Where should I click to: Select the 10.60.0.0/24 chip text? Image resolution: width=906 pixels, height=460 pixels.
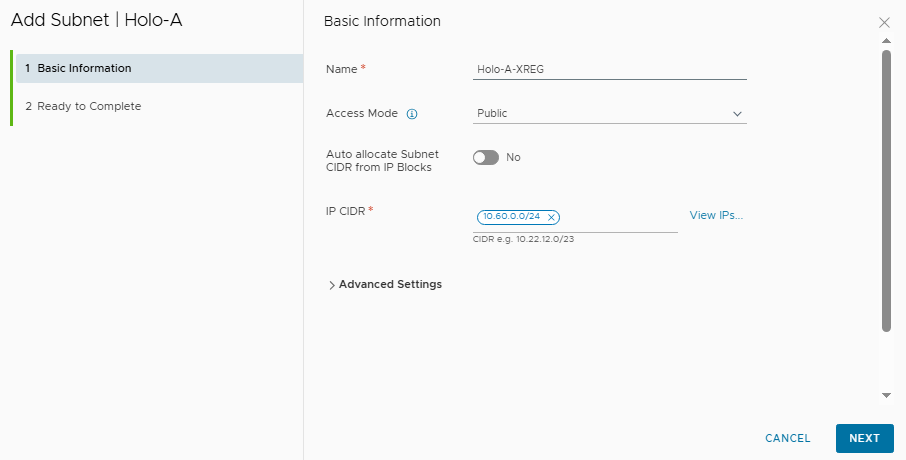pyautogui.click(x=510, y=217)
